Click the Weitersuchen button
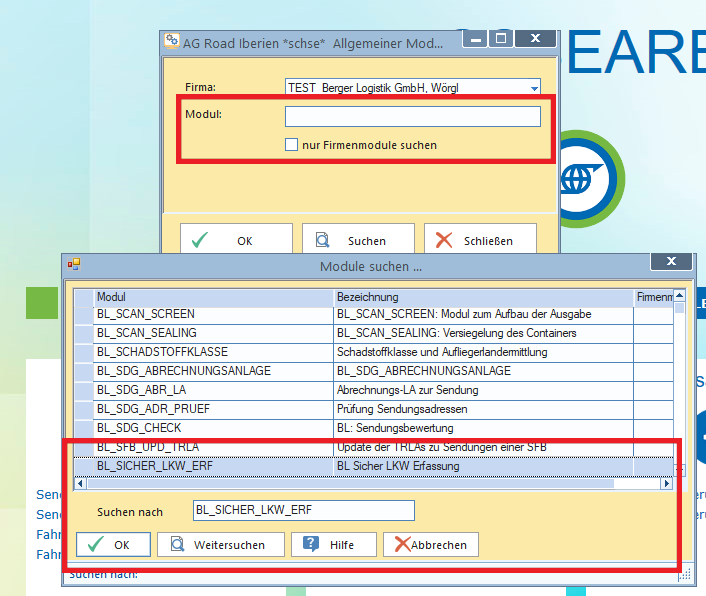 [221, 545]
